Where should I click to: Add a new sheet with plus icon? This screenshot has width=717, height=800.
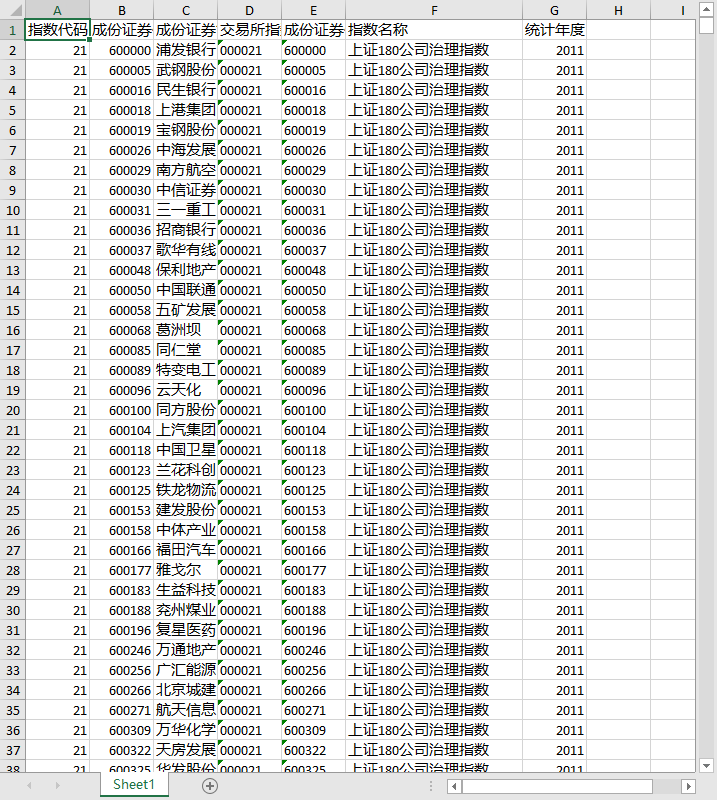click(210, 786)
